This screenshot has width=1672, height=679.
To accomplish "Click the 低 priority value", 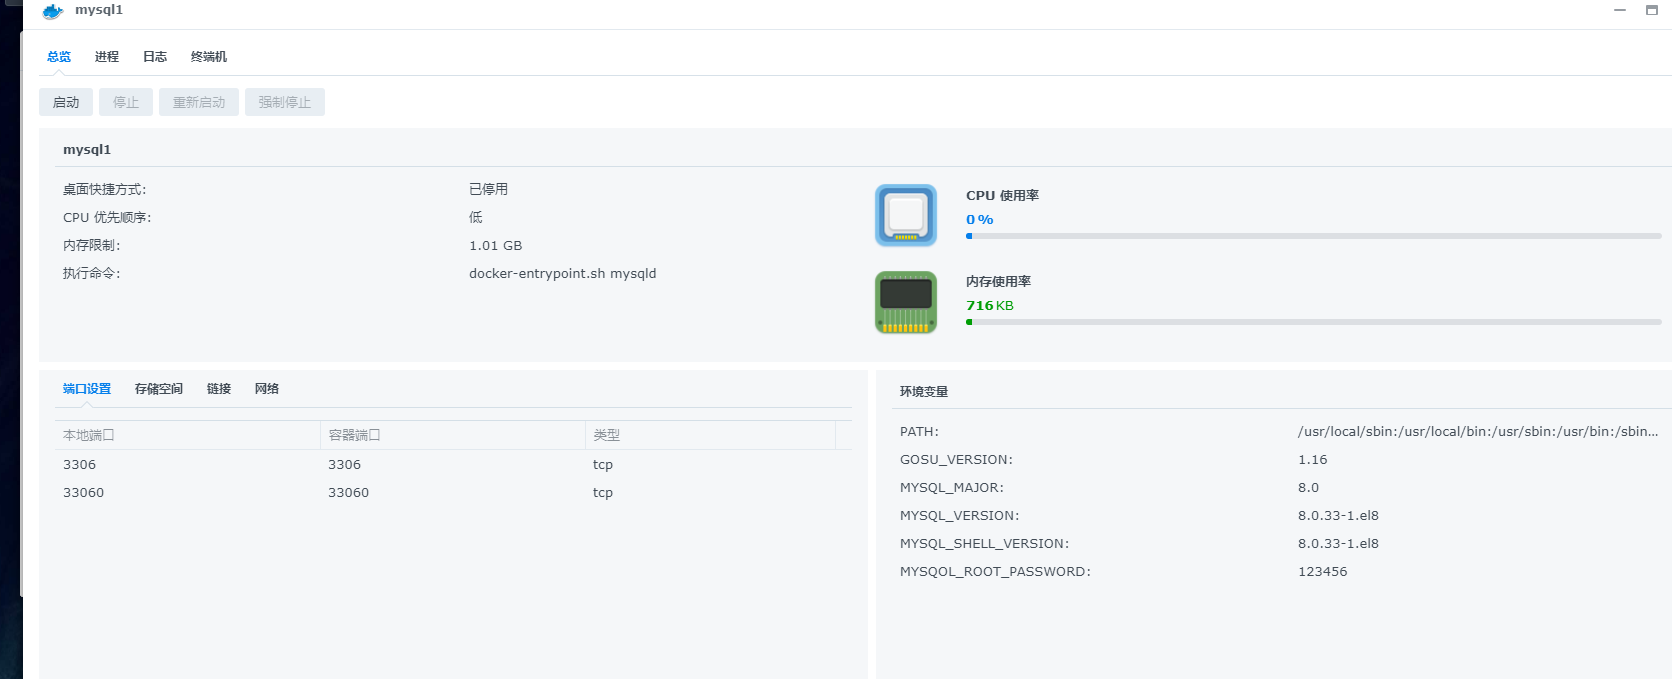I will (x=476, y=217).
